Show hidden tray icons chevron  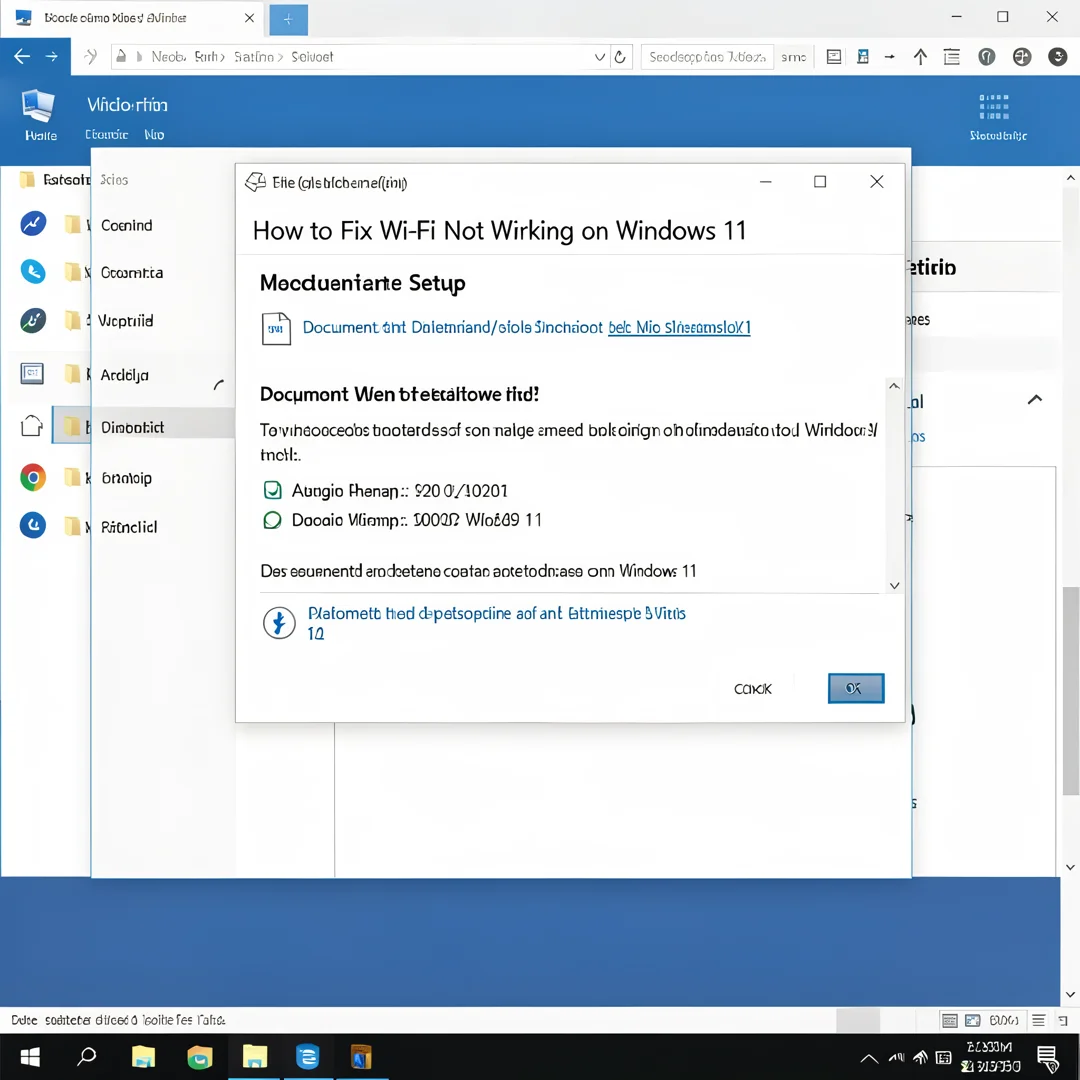(x=869, y=1059)
